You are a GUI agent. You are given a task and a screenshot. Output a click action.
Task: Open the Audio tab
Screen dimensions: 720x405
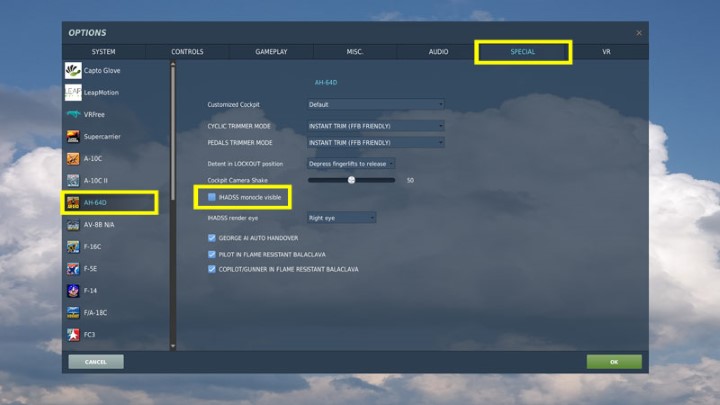(x=438, y=51)
